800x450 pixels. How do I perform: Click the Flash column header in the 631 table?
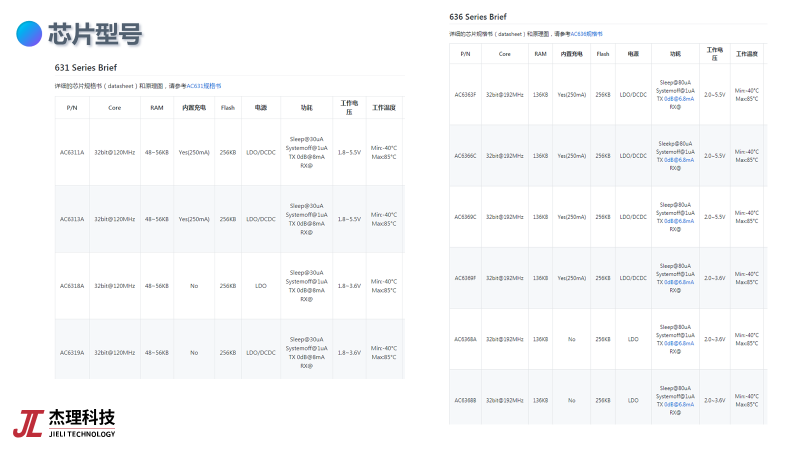click(228, 107)
